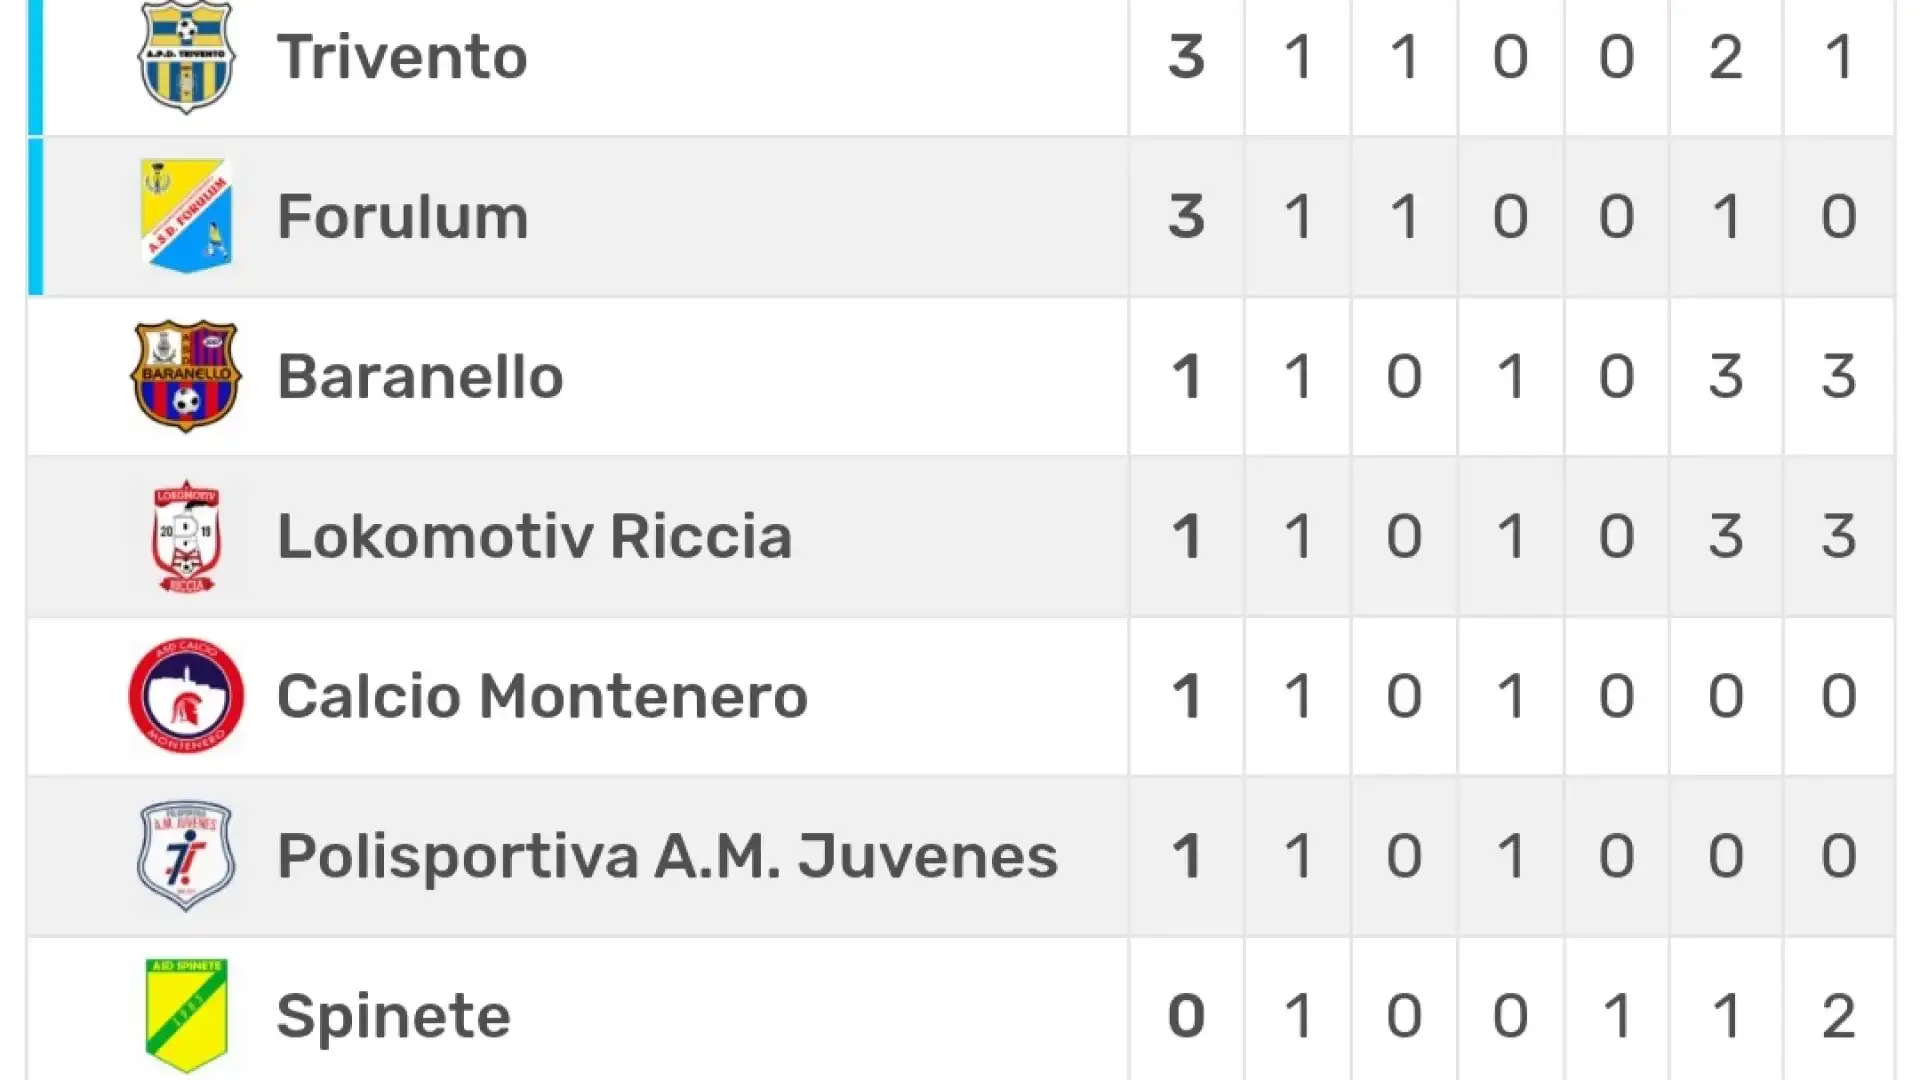Screen dimensions: 1920x1080
Task: Click the blue marker beside Forulum
Action: [x=35, y=216]
